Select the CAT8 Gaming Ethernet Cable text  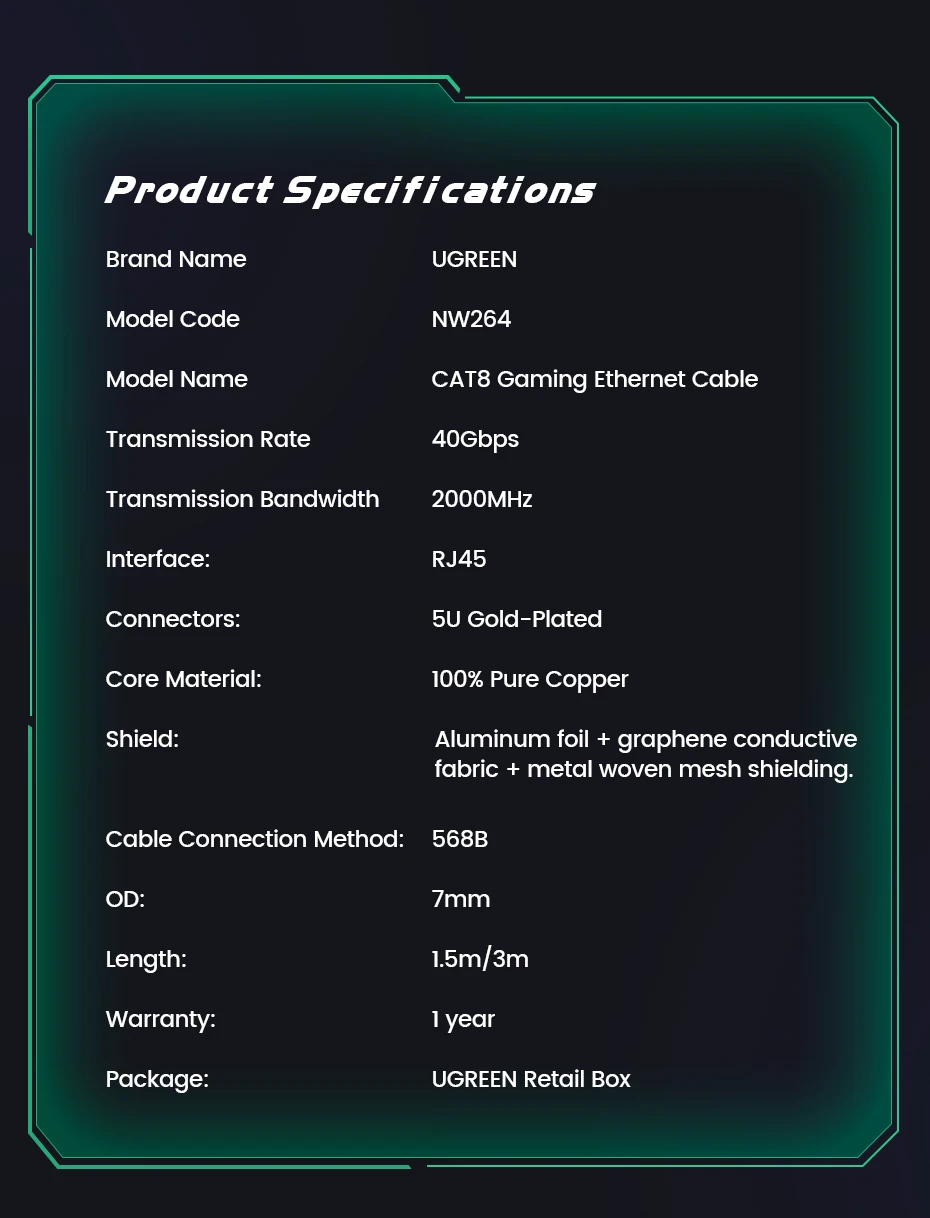click(x=594, y=379)
